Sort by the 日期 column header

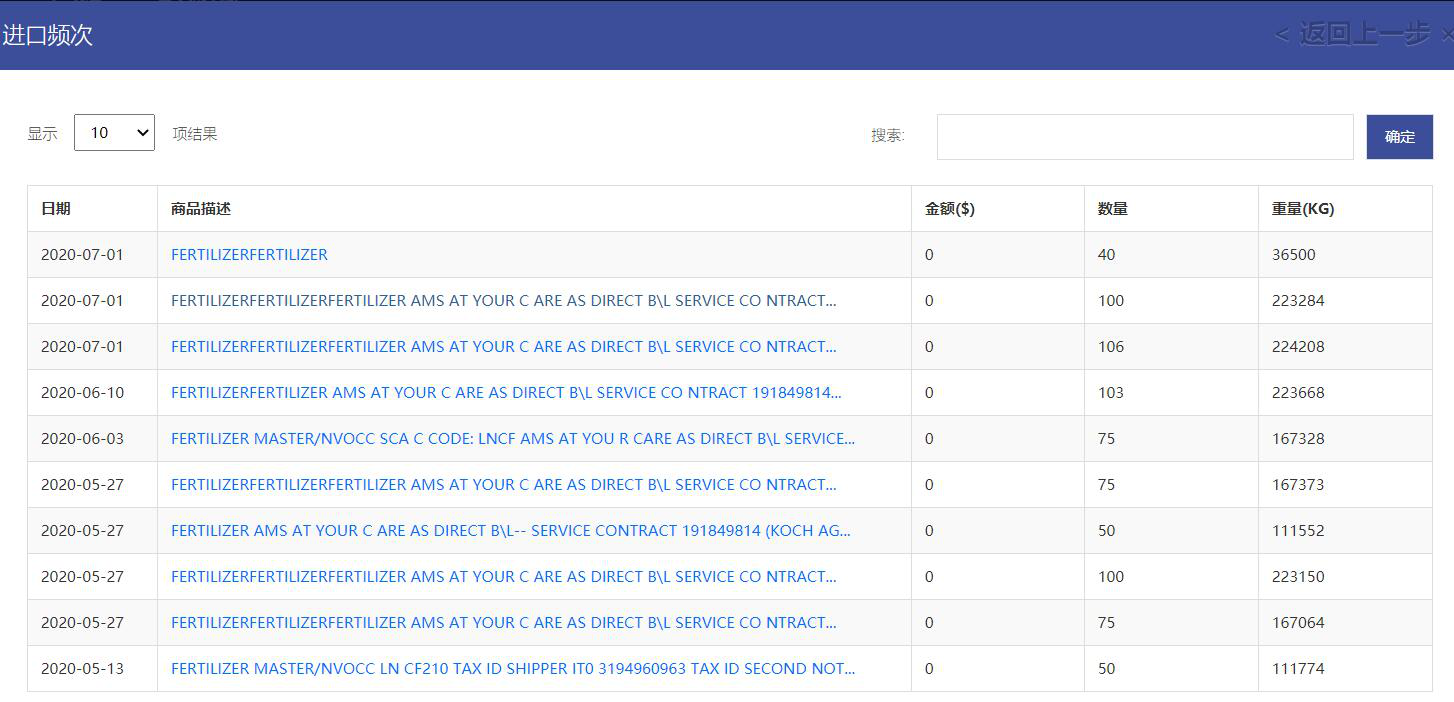click(56, 209)
